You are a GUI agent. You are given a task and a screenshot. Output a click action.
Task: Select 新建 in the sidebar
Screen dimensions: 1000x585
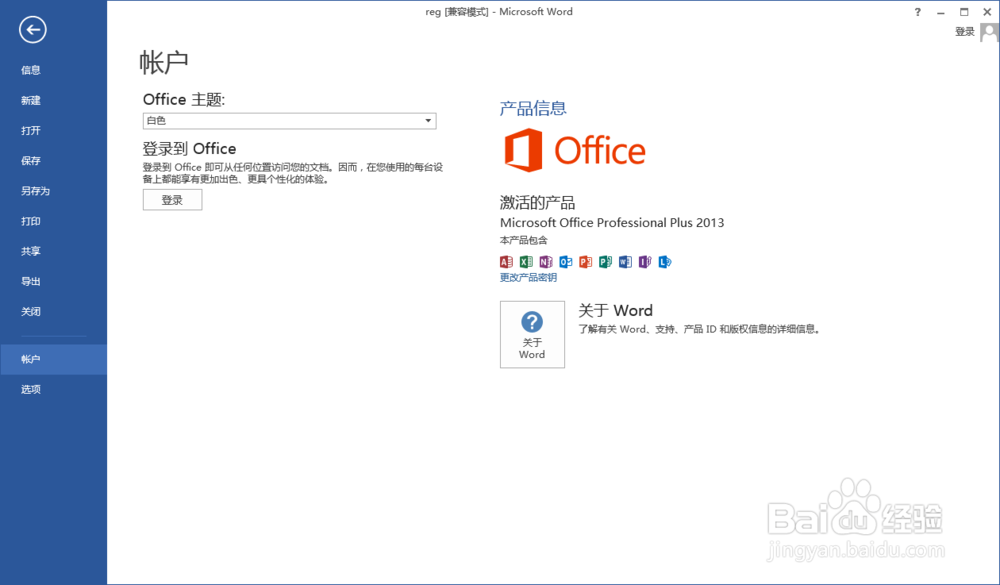pos(30,100)
